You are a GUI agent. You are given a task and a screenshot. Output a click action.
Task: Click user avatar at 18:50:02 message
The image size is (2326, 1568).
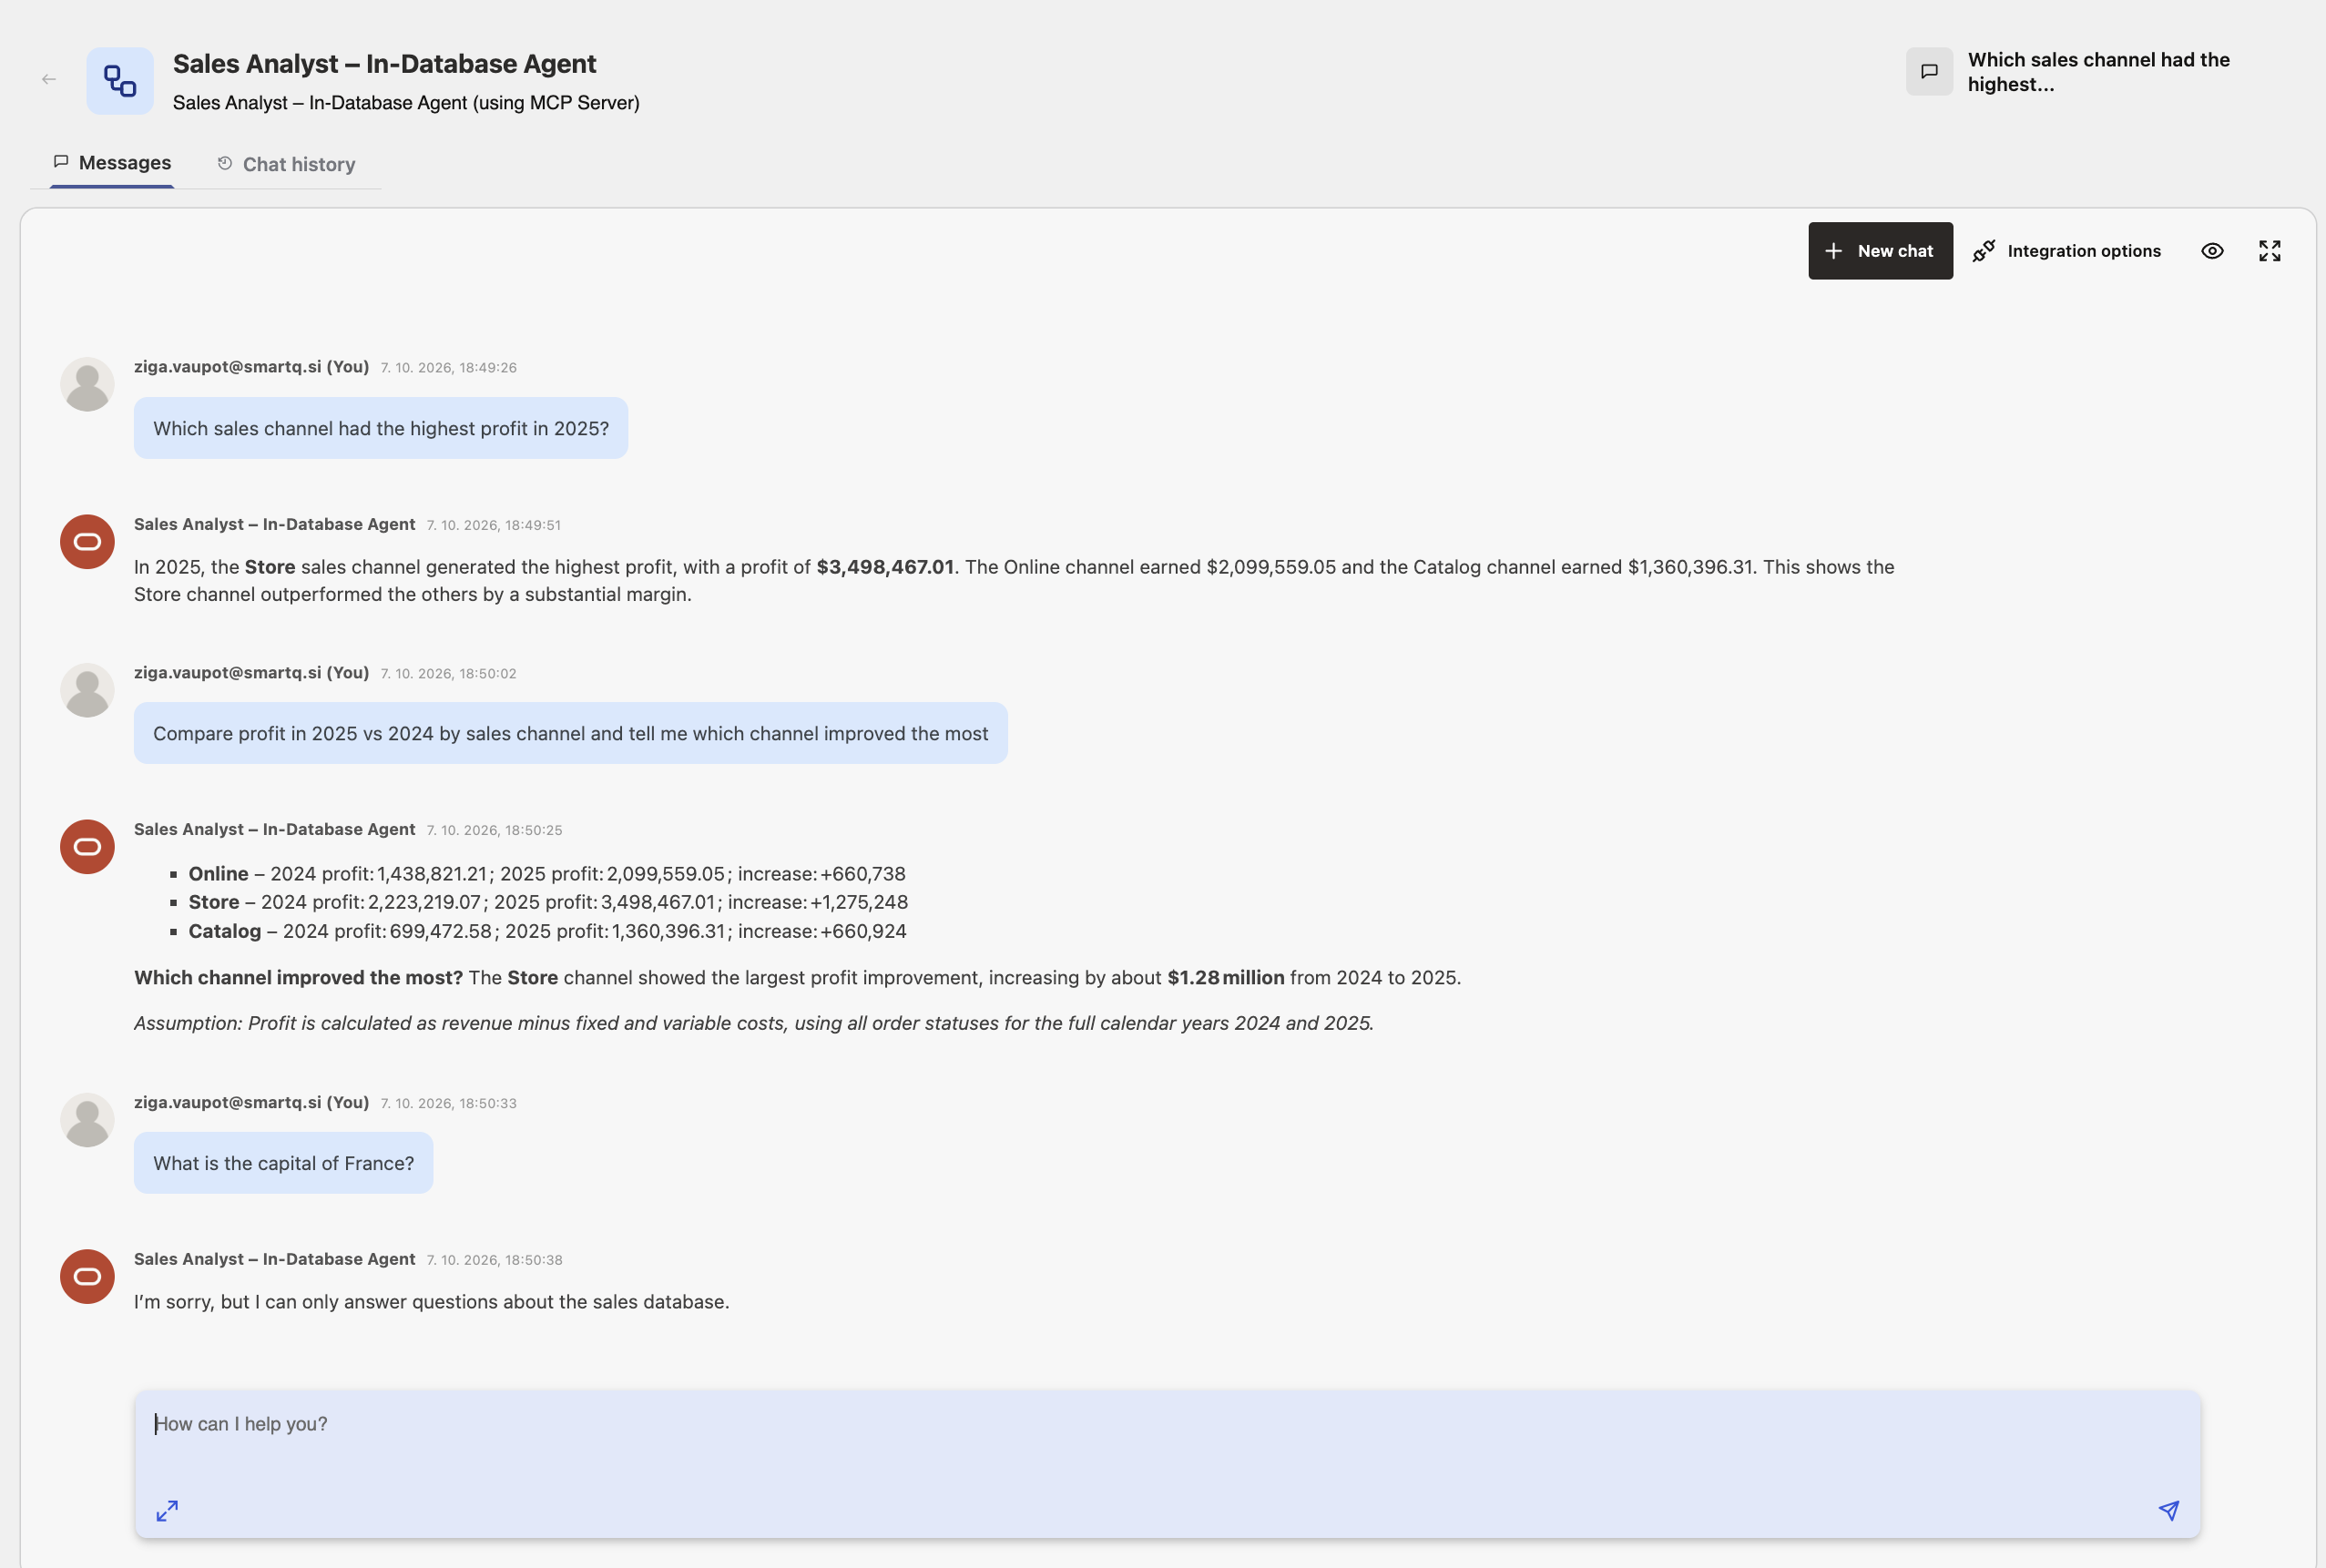[87, 690]
